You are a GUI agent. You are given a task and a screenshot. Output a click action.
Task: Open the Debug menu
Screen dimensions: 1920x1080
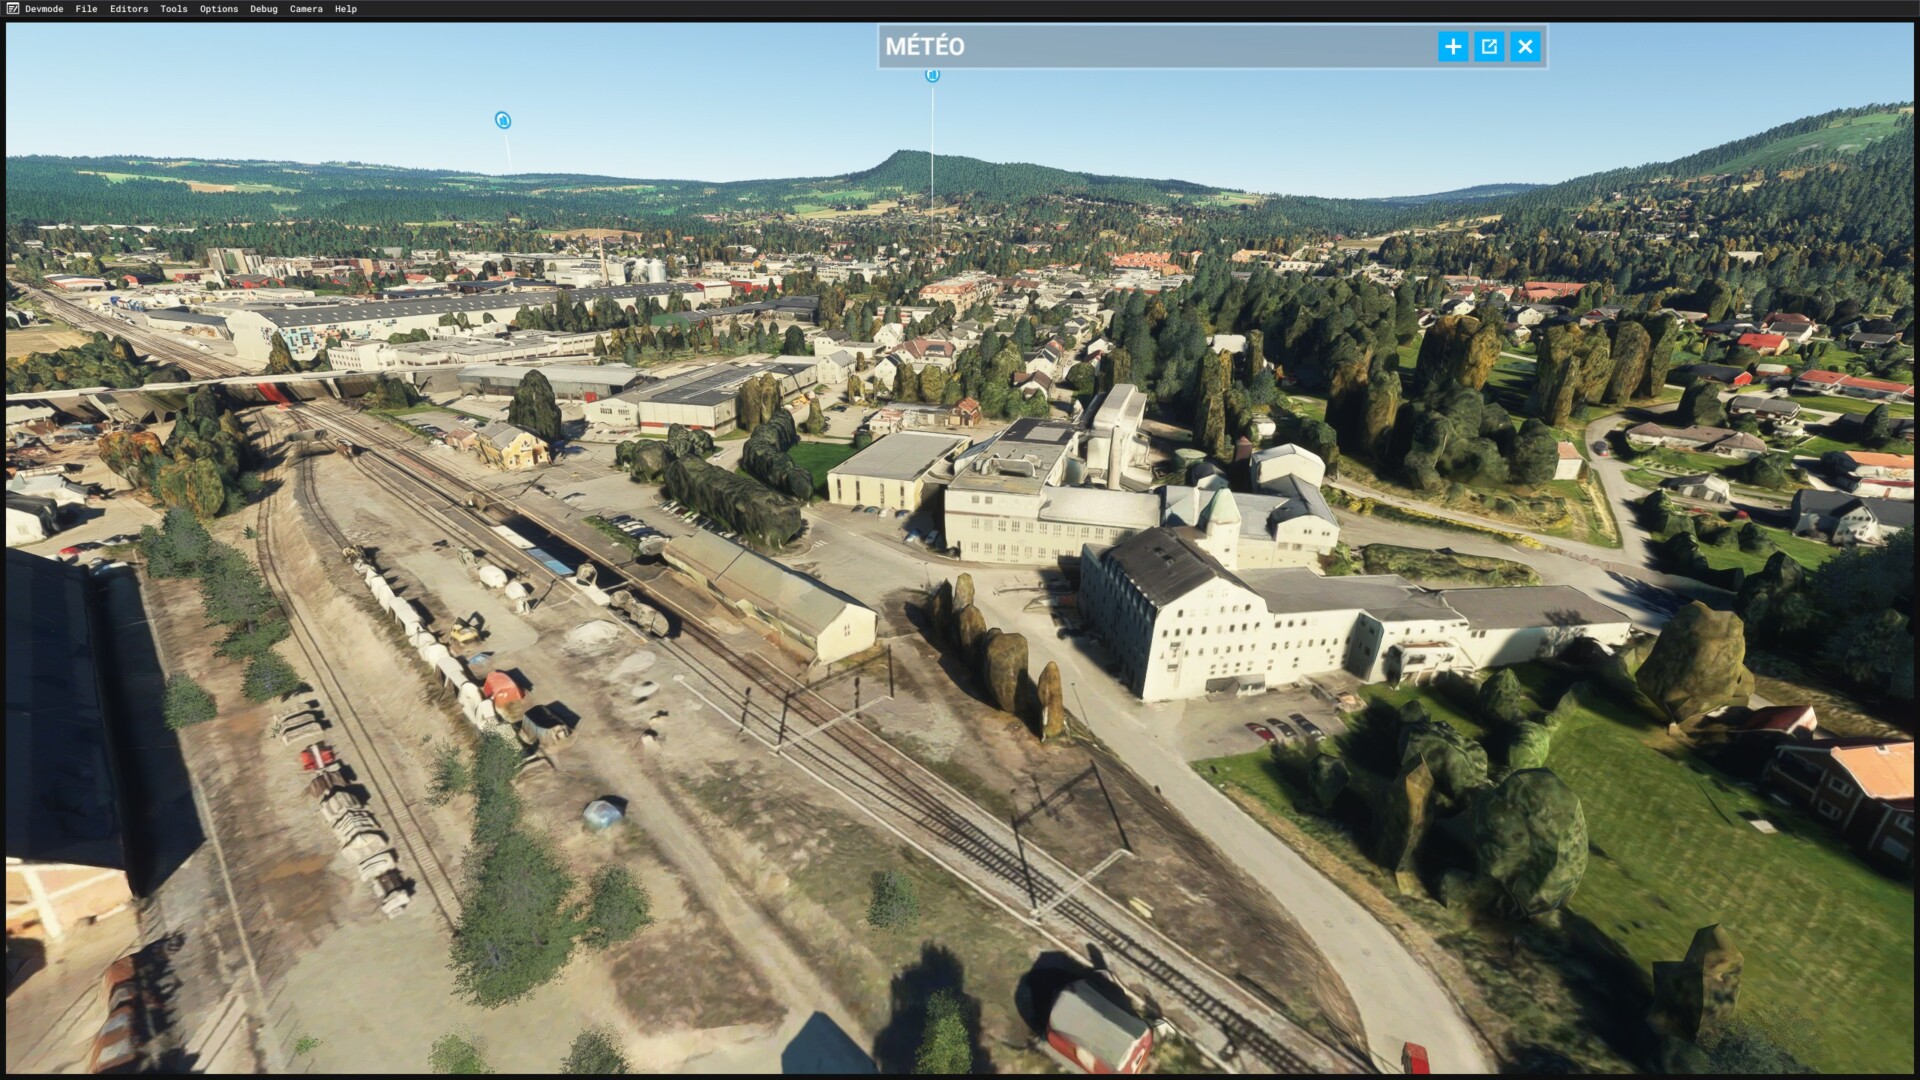coord(264,9)
